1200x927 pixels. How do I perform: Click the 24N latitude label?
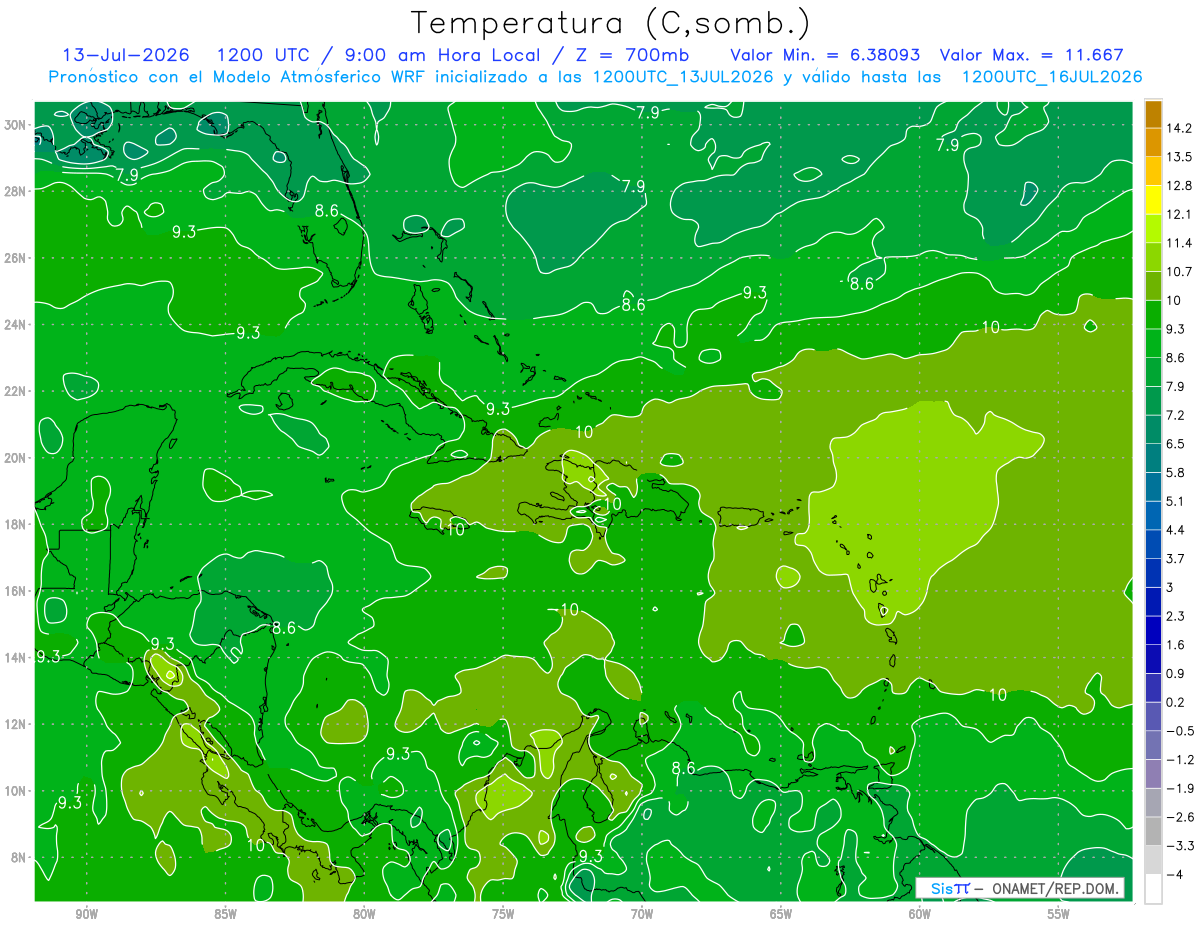click(15, 325)
